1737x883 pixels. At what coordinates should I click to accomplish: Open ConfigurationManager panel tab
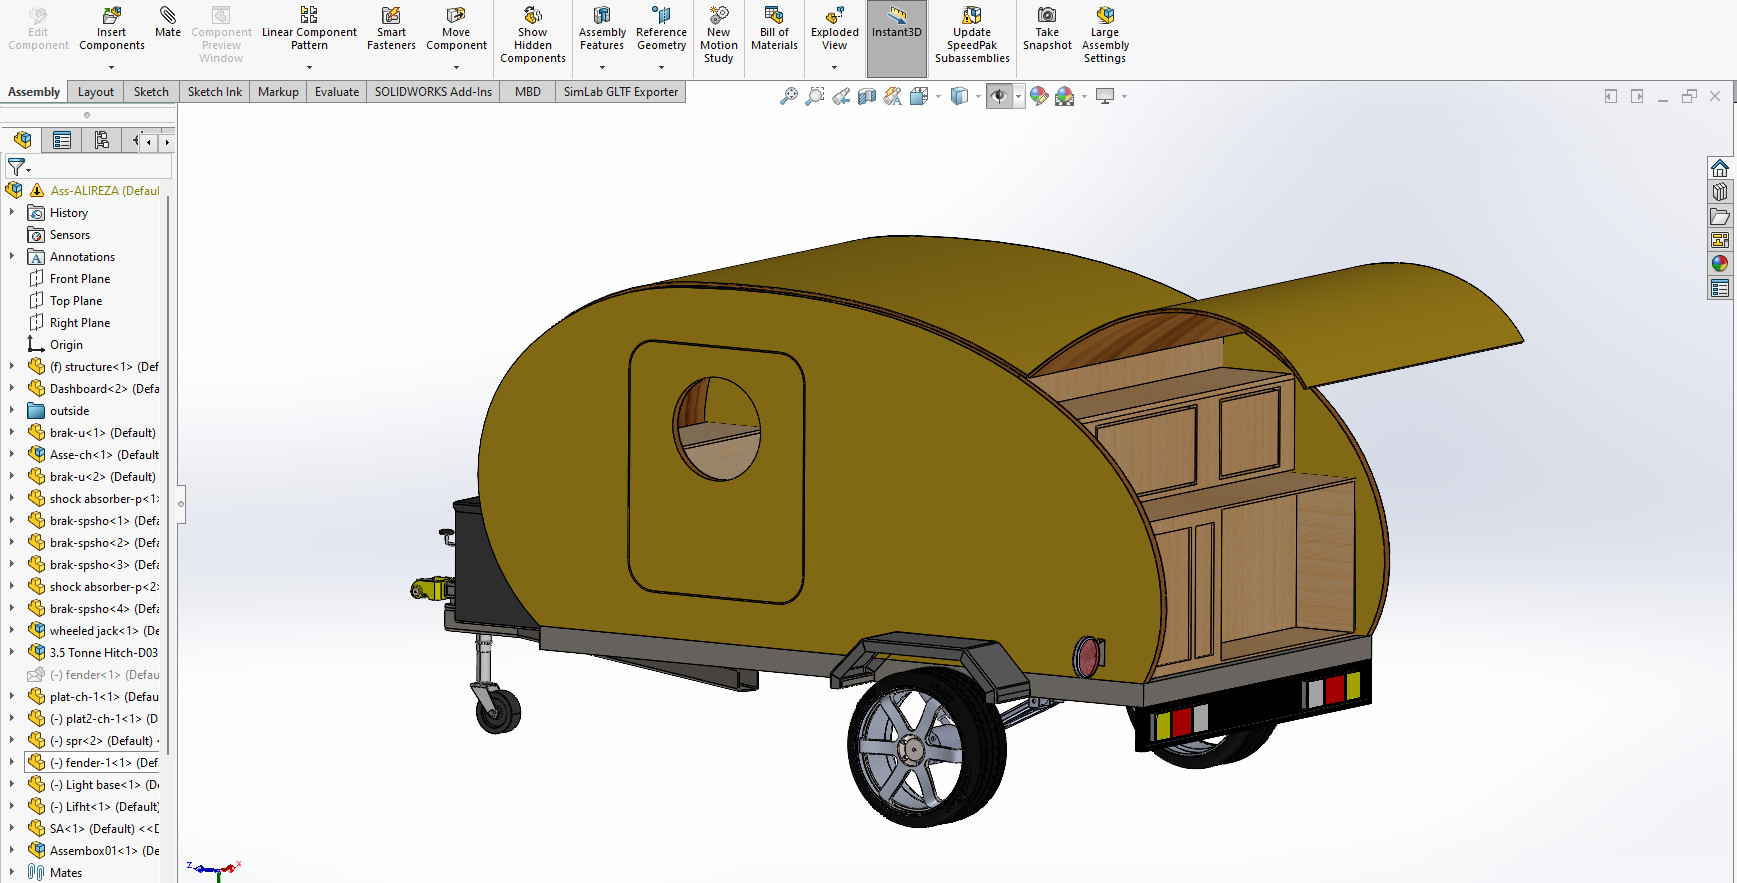tap(101, 140)
